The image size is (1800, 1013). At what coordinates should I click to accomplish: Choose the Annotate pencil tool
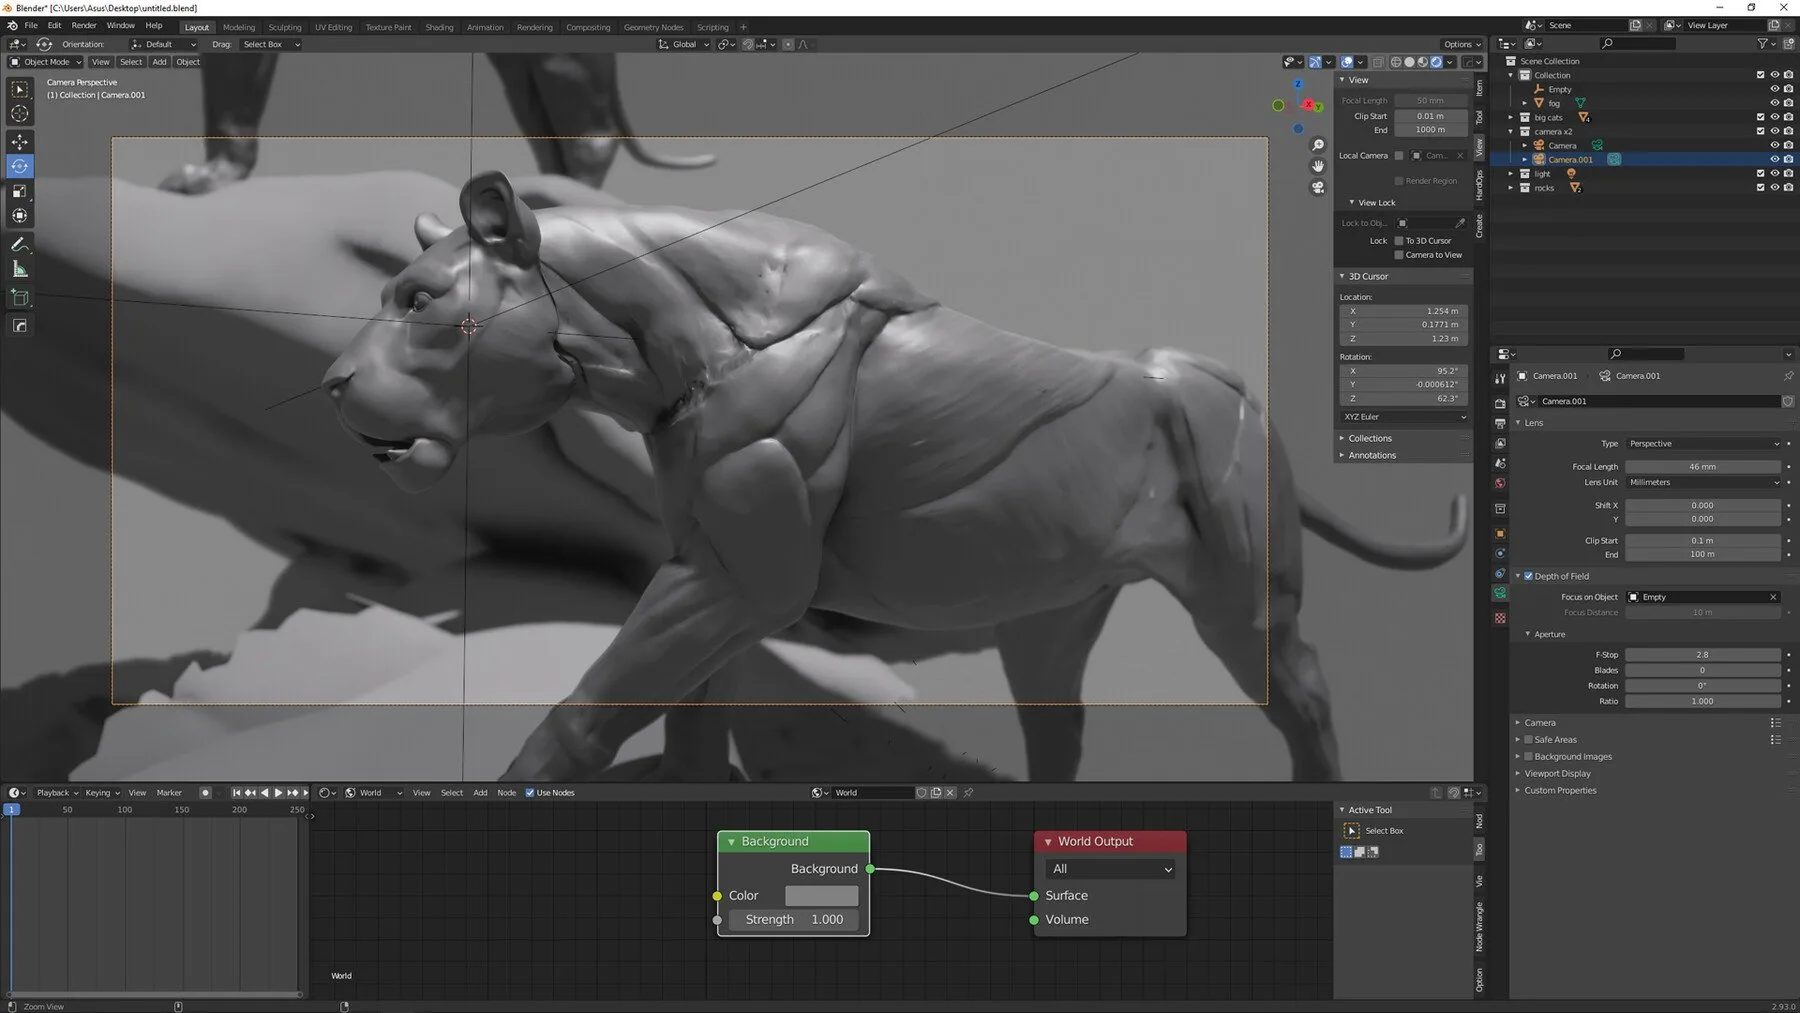pyautogui.click(x=20, y=244)
